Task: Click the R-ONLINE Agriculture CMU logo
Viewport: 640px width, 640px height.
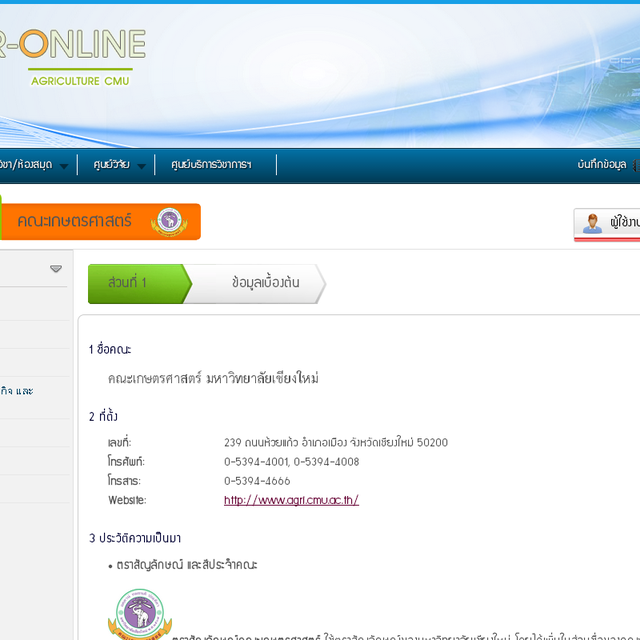Action: click(x=73, y=57)
